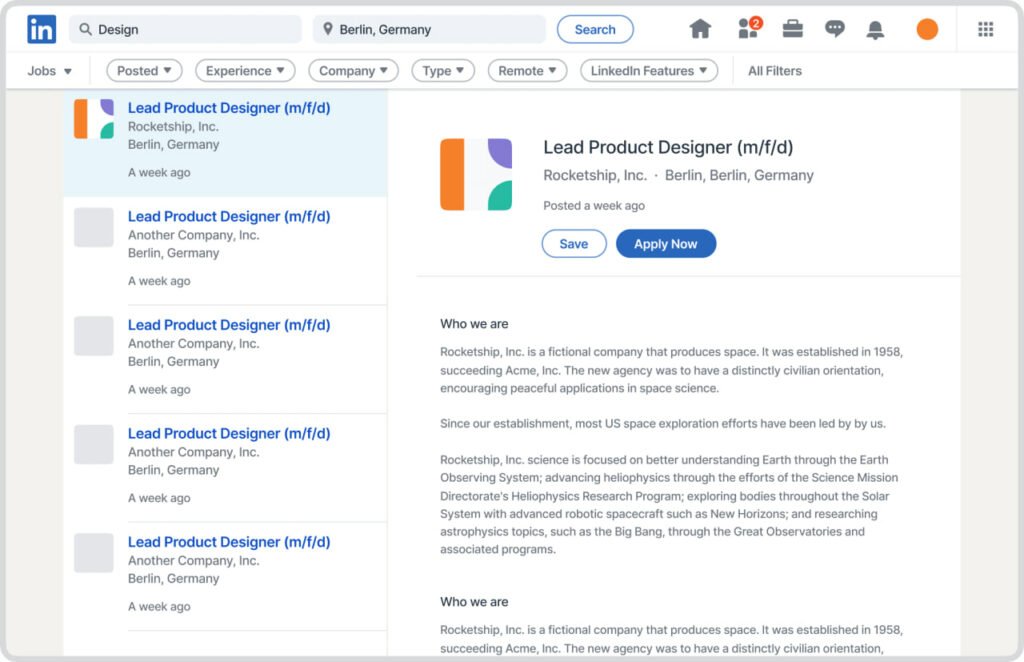This screenshot has height=662, width=1024.
Task: Open Messaging speech bubble icon
Action: point(835,29)
